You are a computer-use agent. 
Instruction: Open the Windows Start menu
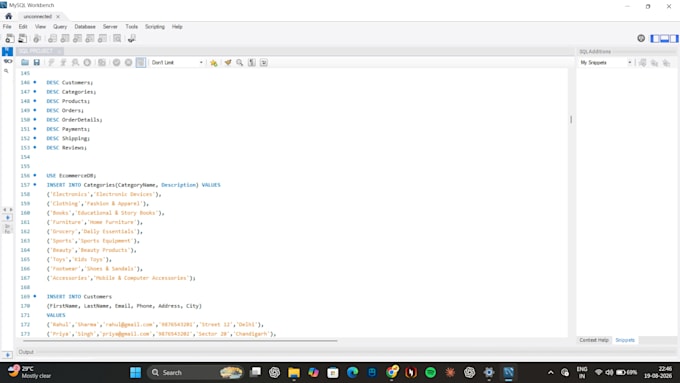click(x=136, y=372)
